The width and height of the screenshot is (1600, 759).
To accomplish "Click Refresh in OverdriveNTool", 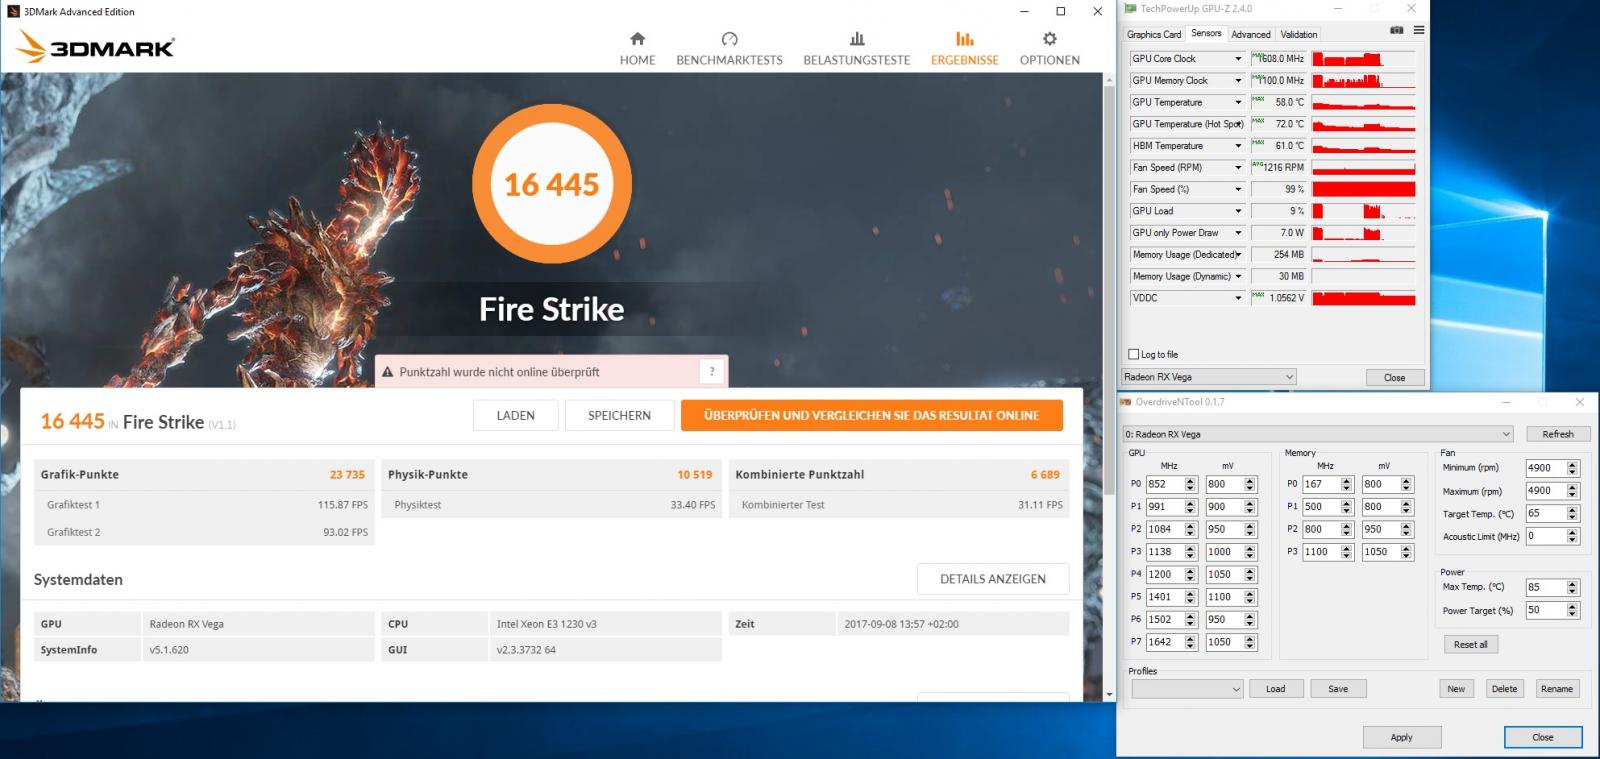I will point(1557,434).
